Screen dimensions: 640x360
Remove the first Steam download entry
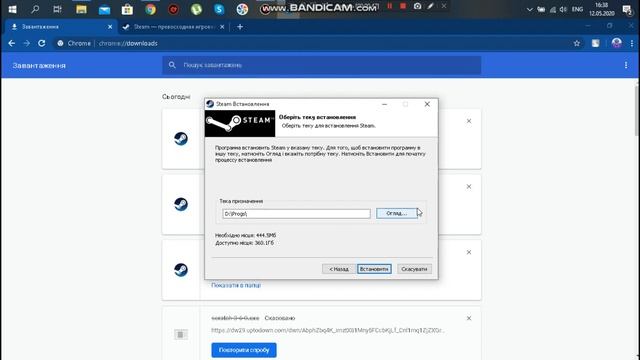[x=469, y=121]
